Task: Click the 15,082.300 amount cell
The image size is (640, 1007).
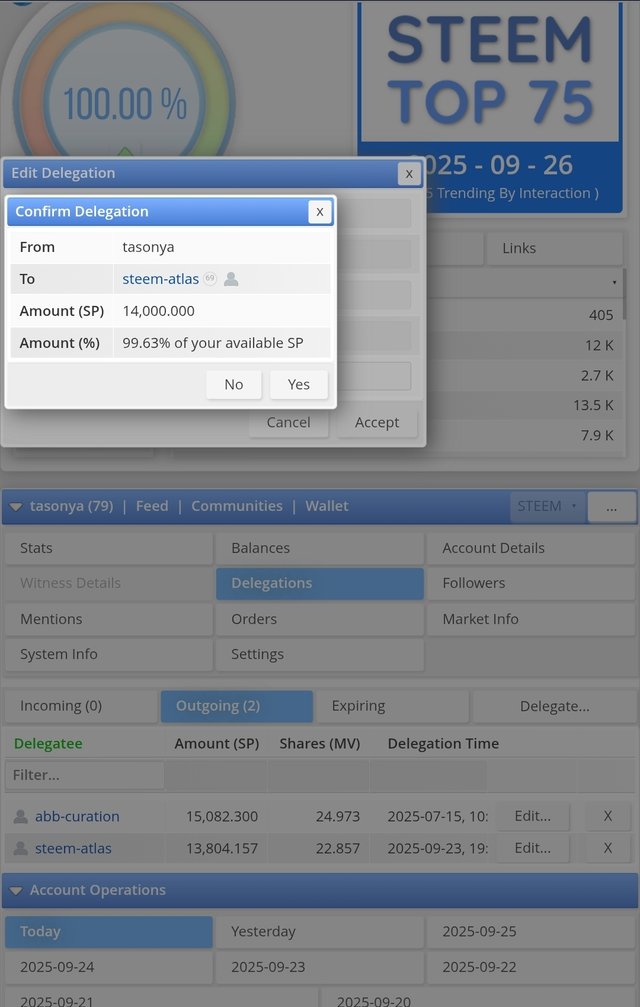Action: pyautogui.click(x=222, y=816)
